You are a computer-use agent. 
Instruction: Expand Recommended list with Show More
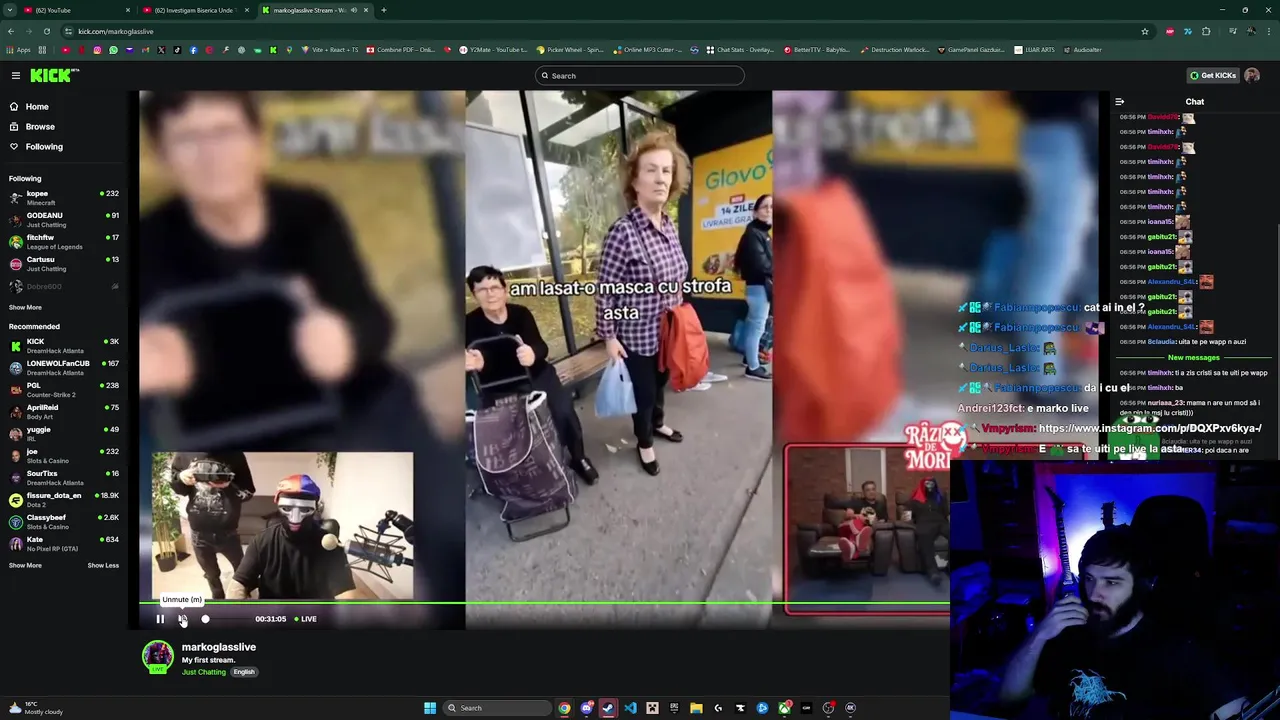[25, 566]
